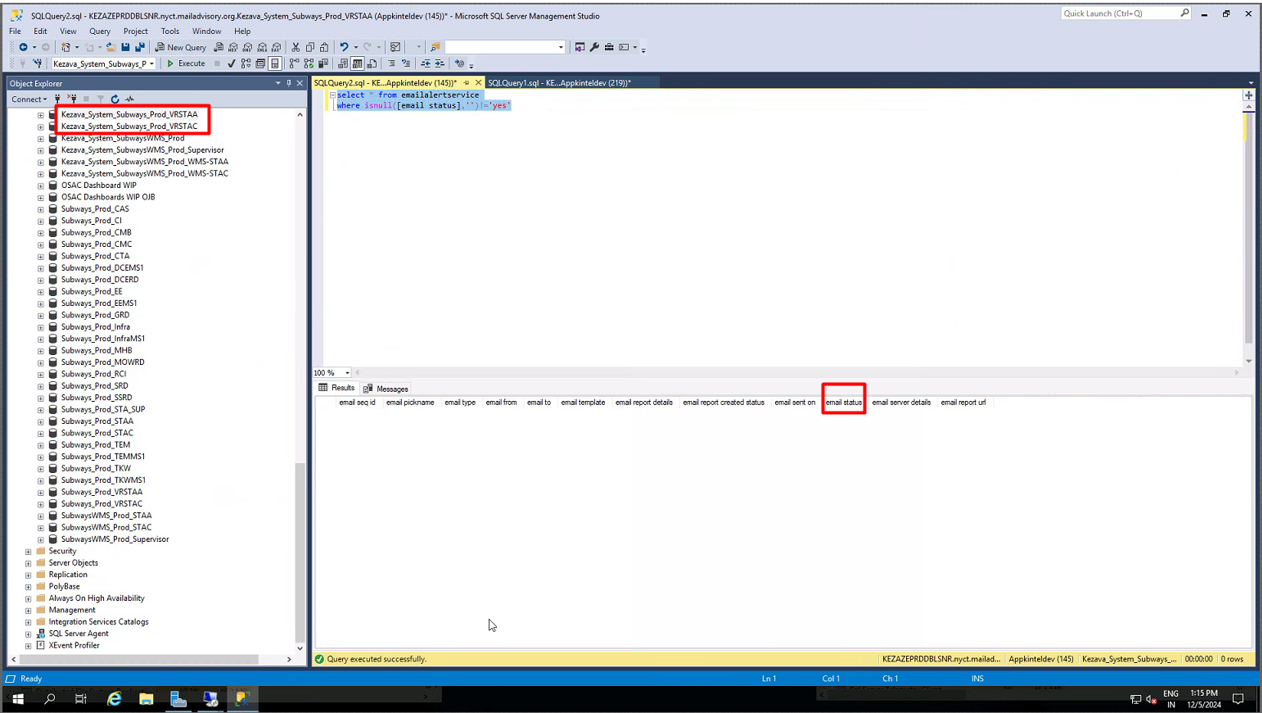This screenshot has width=1262, height=713.
Task: Open File Explorer from the taskbar
Action: [x=146, y=699]
